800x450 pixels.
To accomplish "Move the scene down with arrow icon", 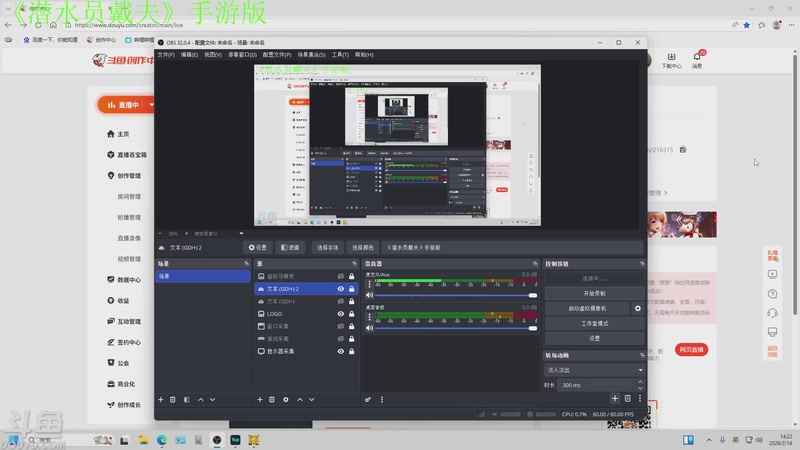I will click(213, 399).
